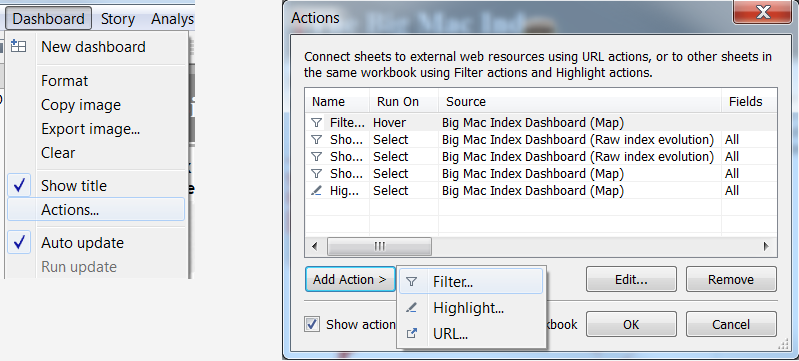Open the Dashboard menu

click(48, 19)
